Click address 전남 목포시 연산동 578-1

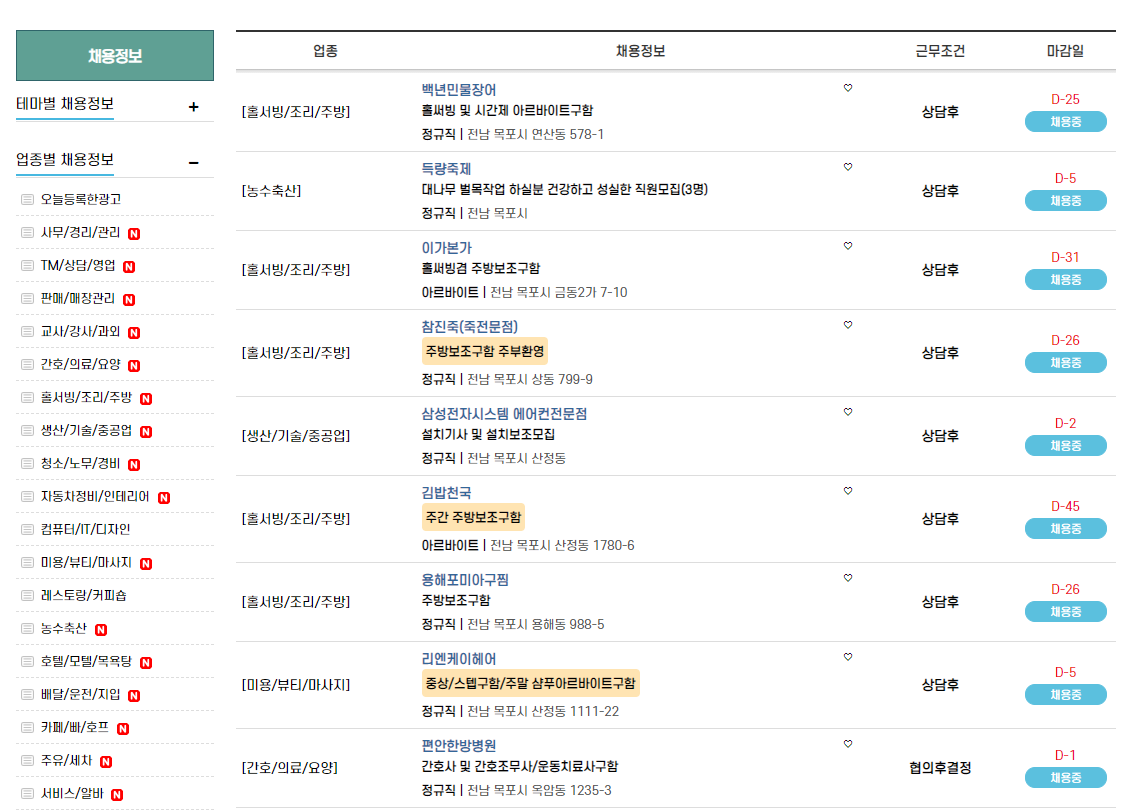point(535,135)
